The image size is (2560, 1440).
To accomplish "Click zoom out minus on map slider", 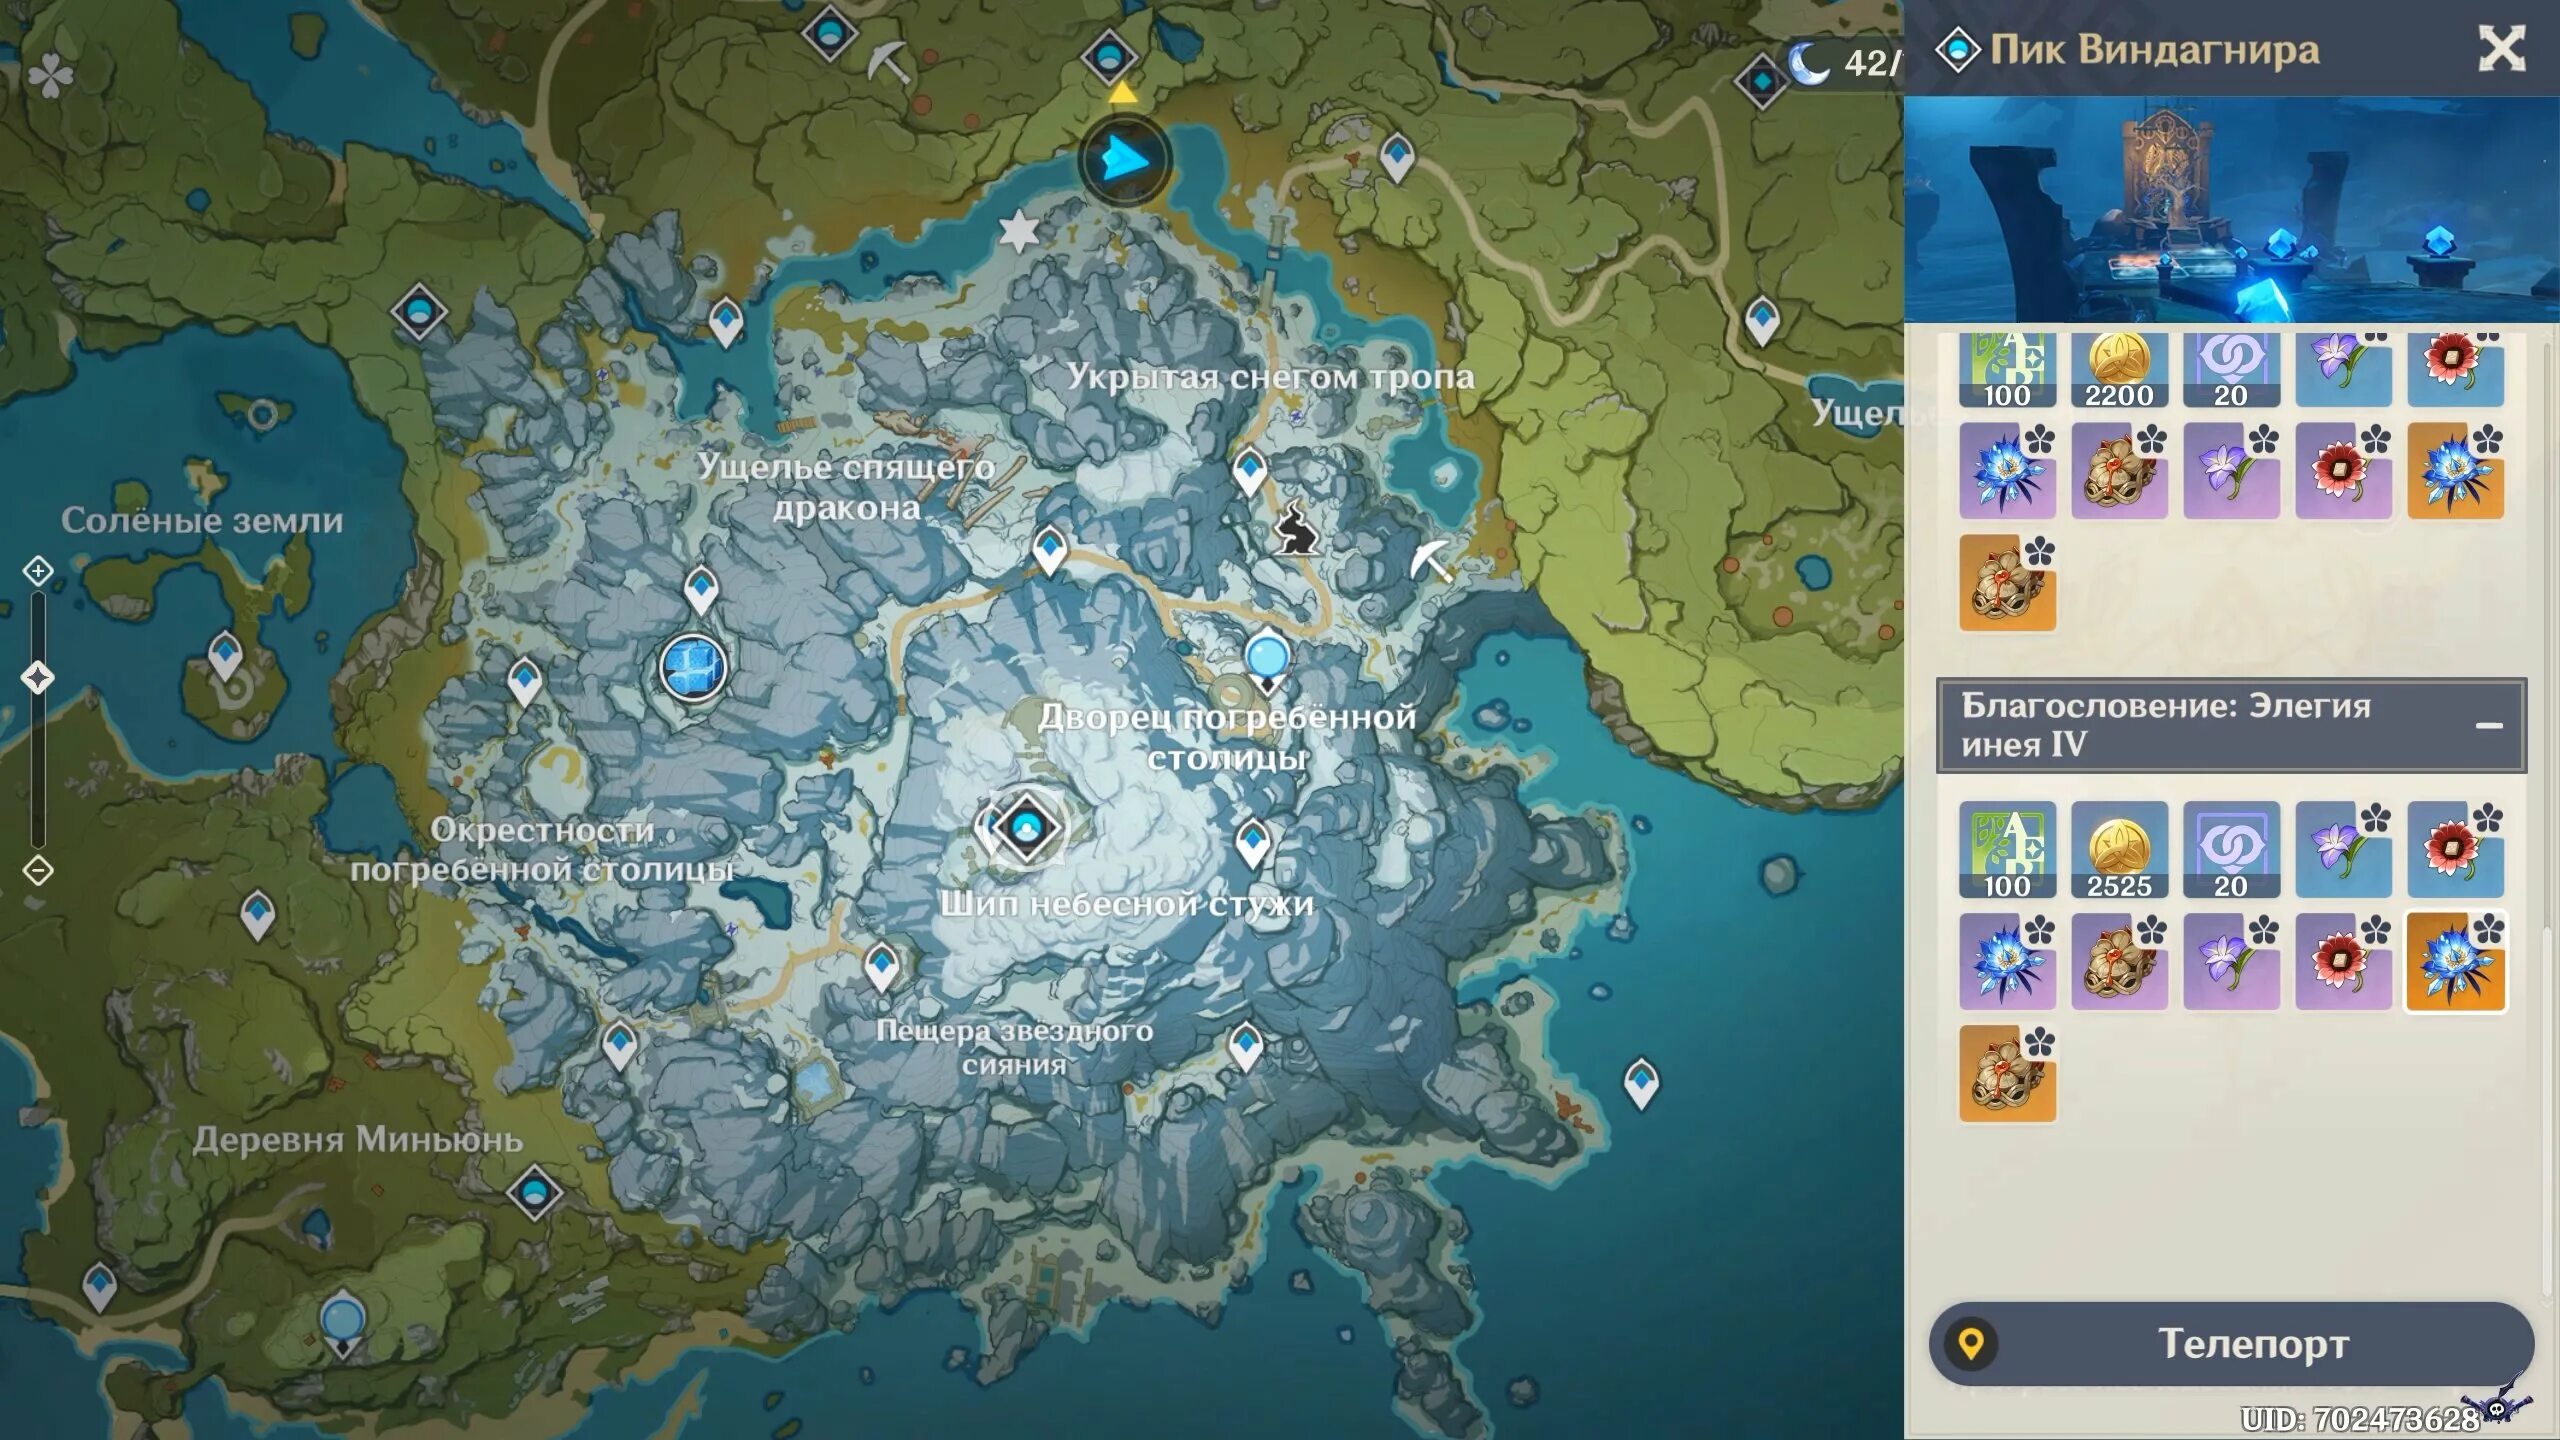I will (x=38, y=870).
